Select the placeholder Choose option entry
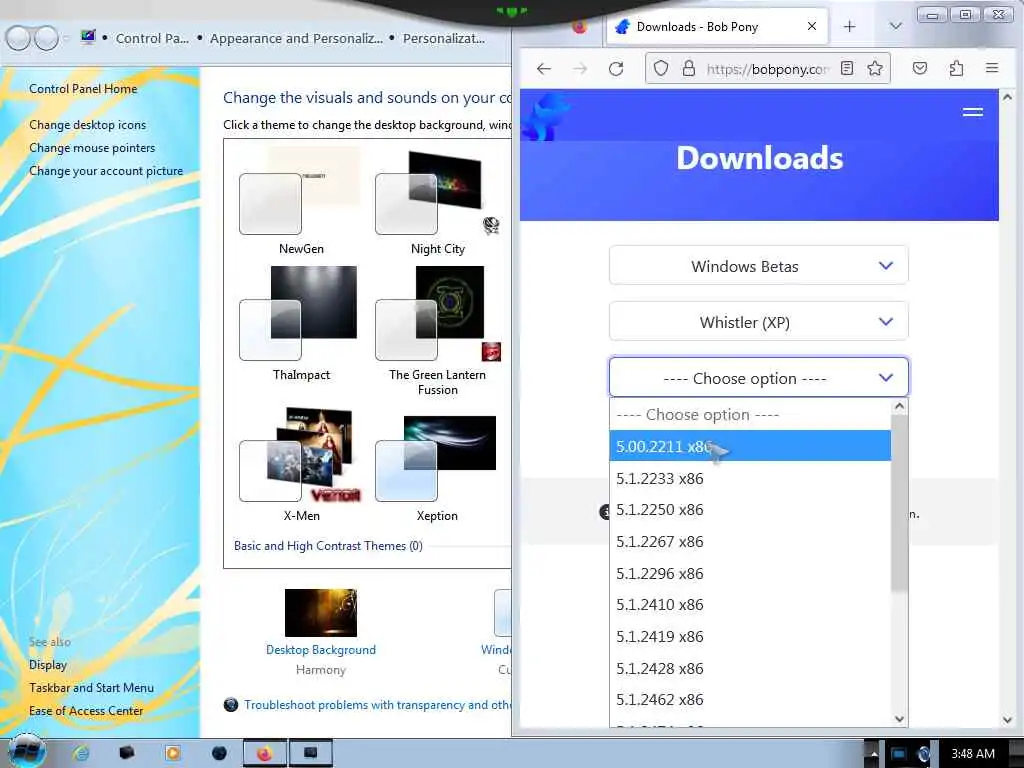1024x768 pixels. tap(750, 415)
